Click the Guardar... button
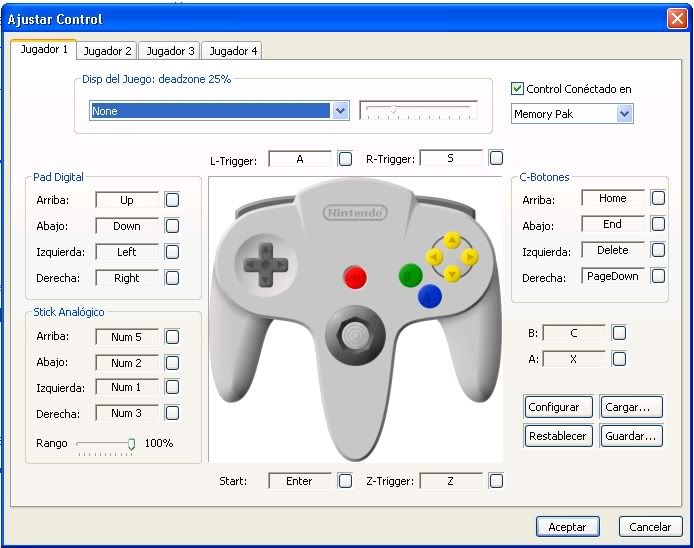The width and height of the screenshot is (694, 548). [x=631, y=436]
